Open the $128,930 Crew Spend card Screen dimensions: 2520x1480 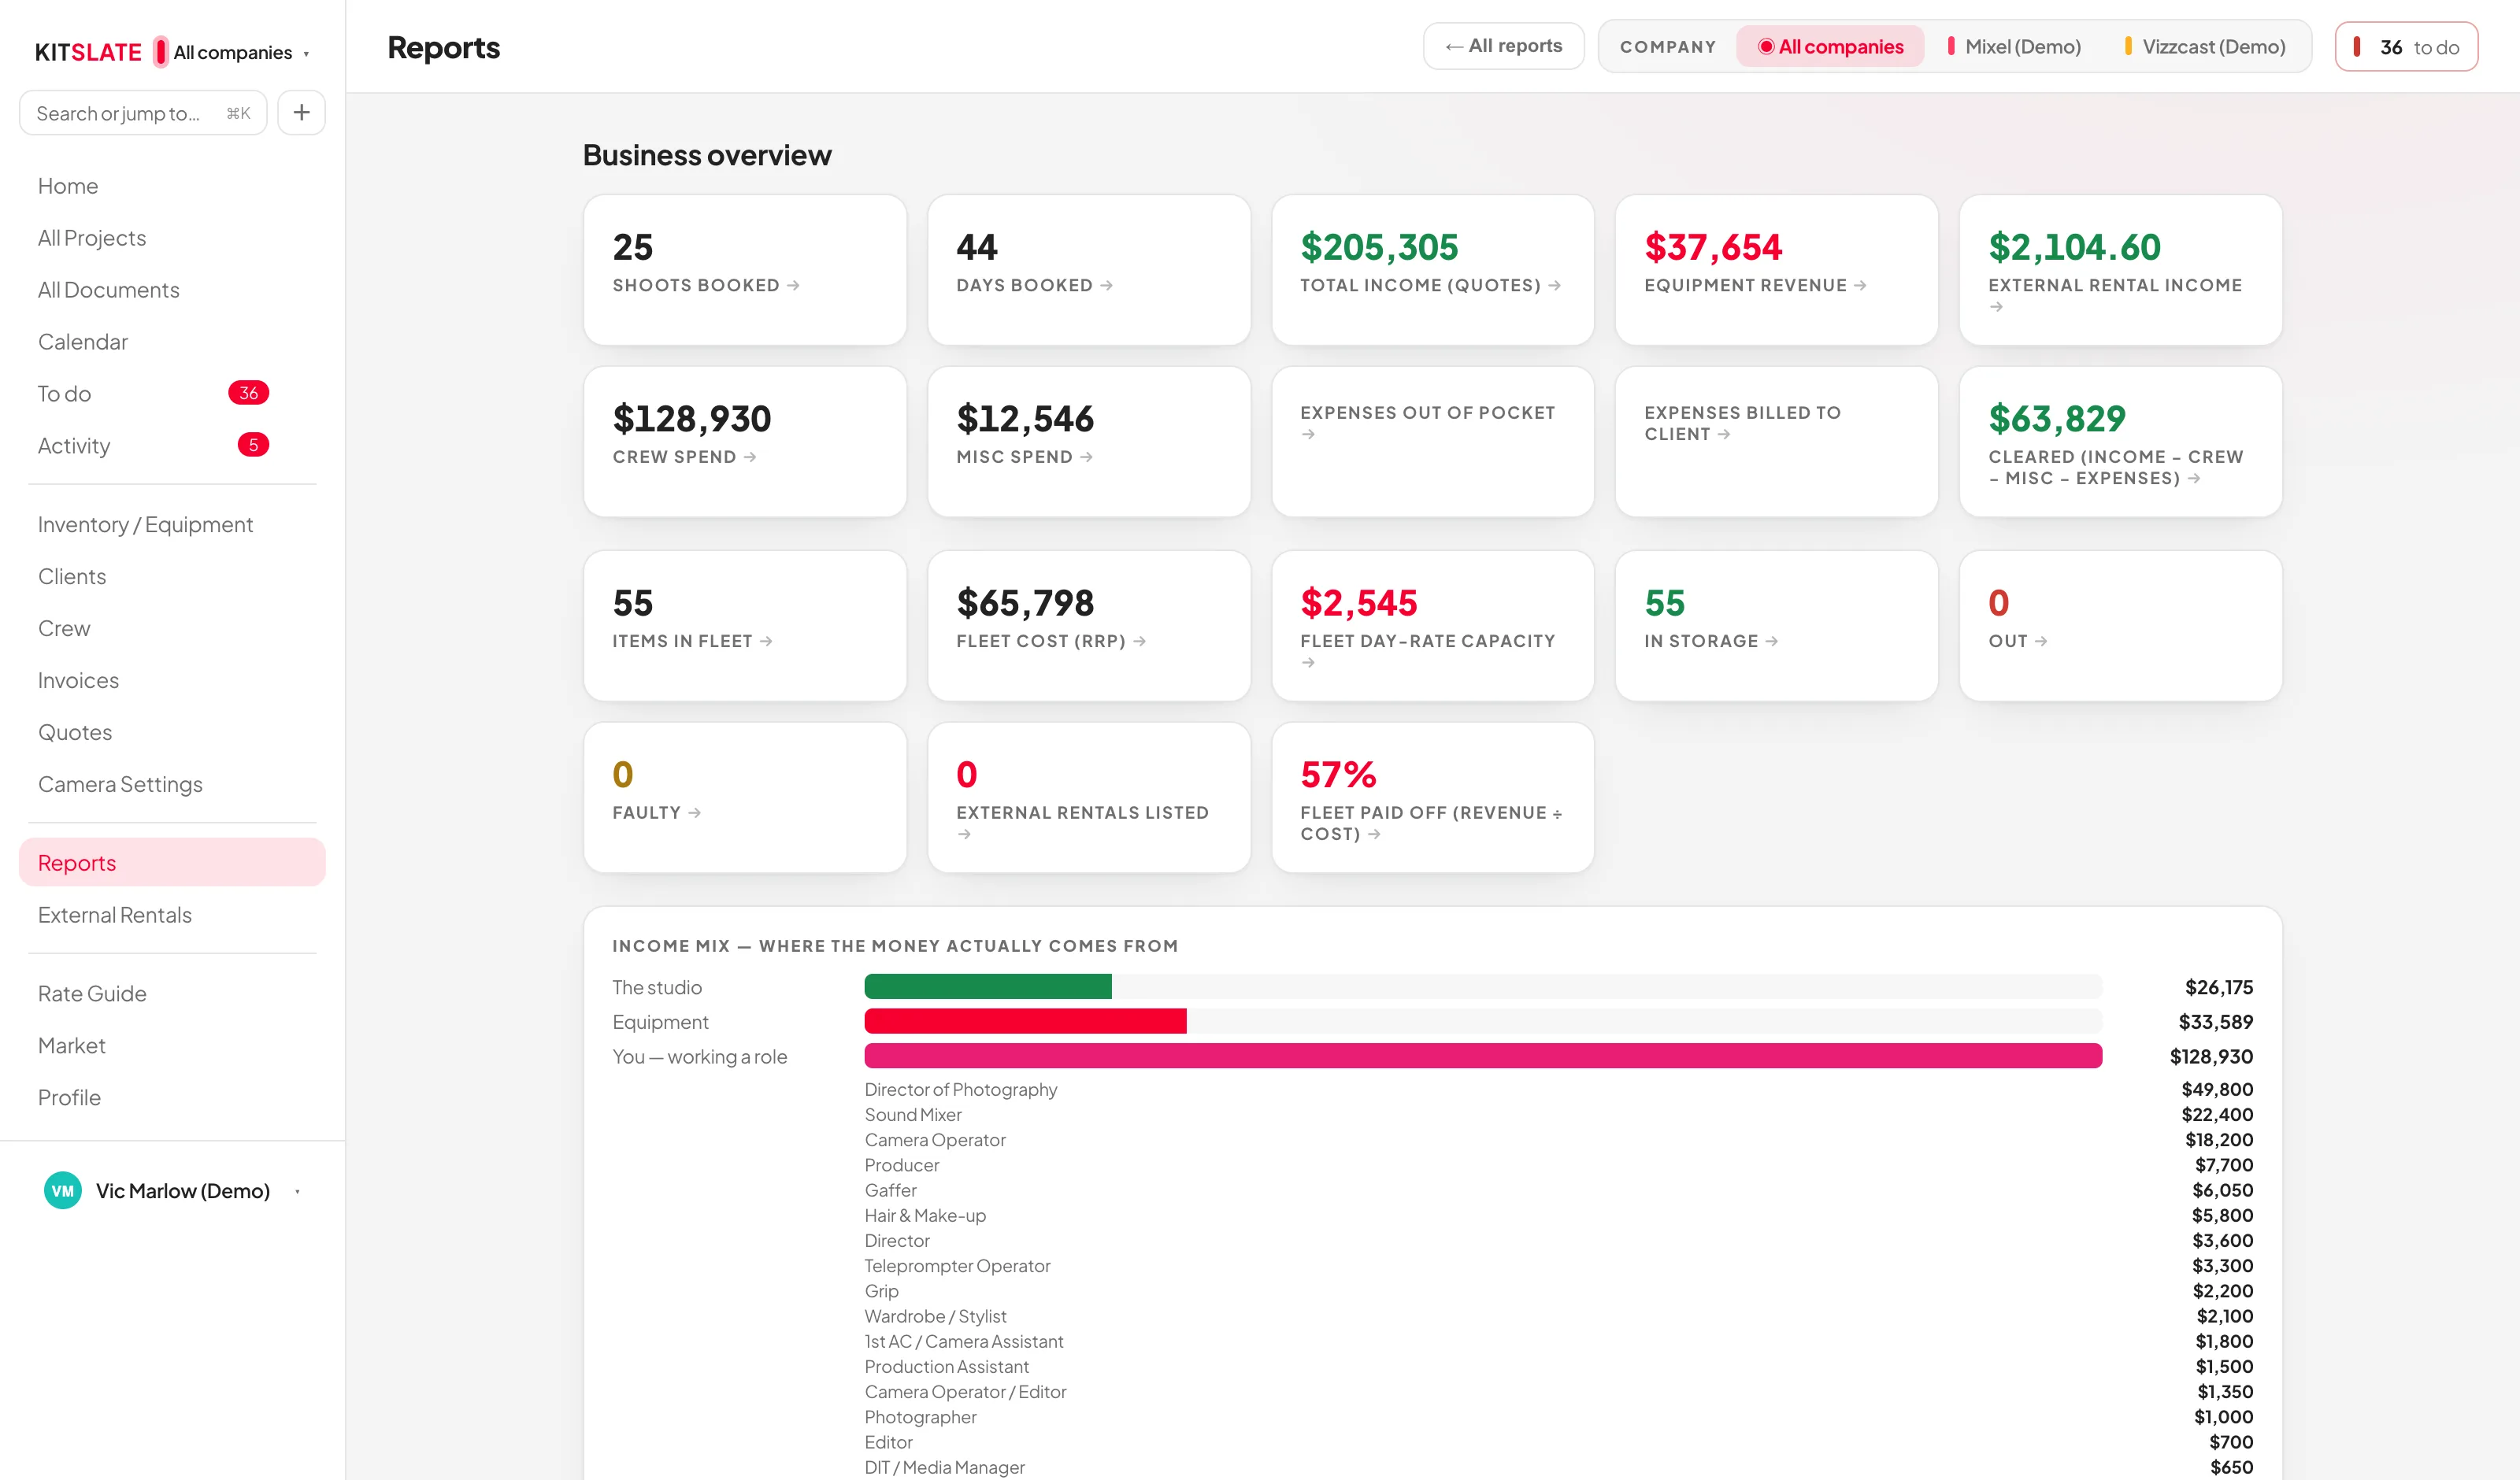click(745, 441)
